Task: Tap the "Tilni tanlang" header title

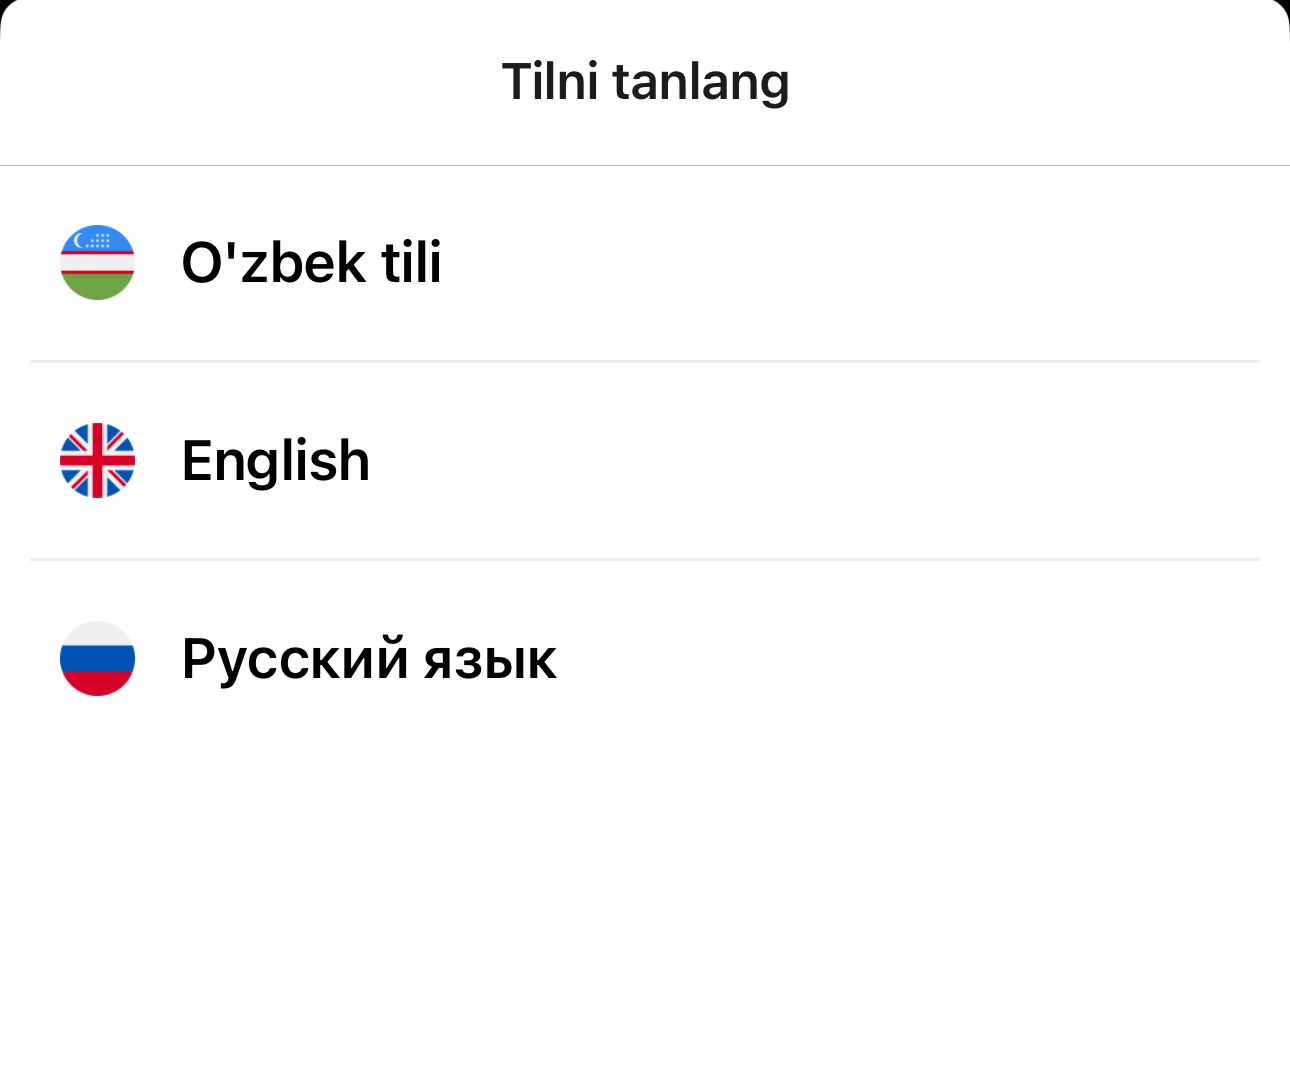Action: [x=645, y=82]
